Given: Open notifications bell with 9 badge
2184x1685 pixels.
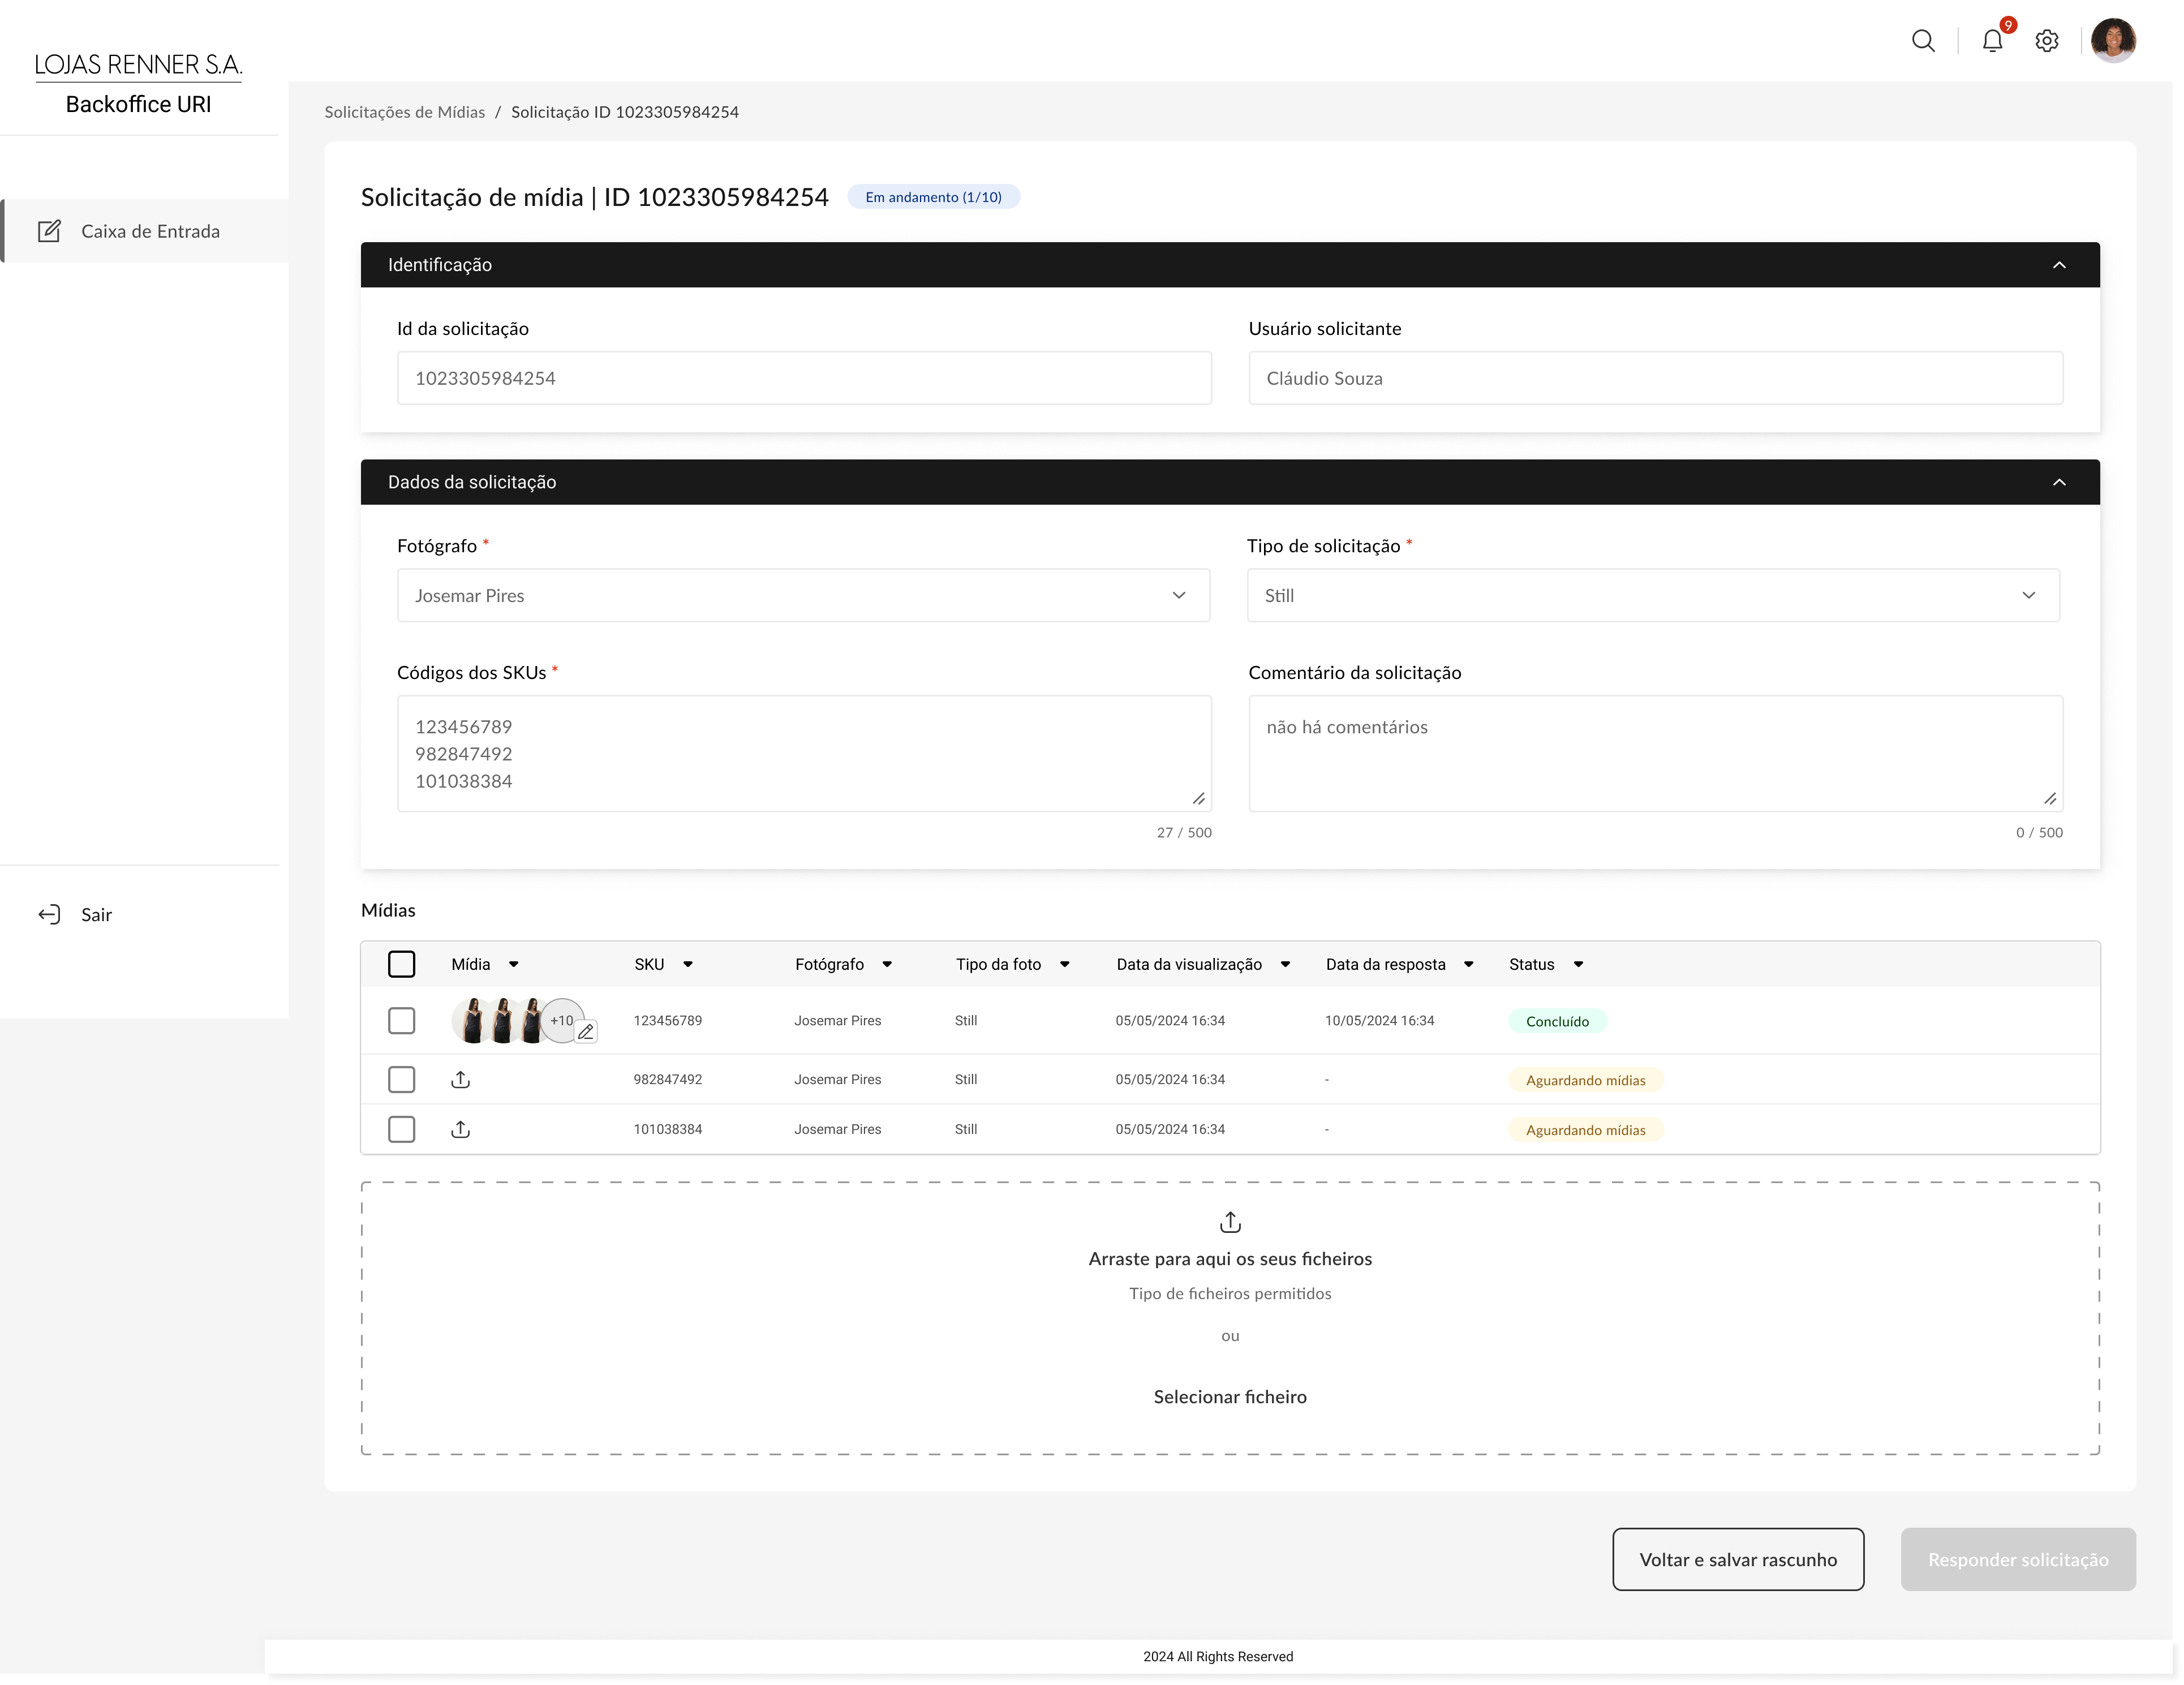Looking at the screenshot, I should tap(1991, 41).
